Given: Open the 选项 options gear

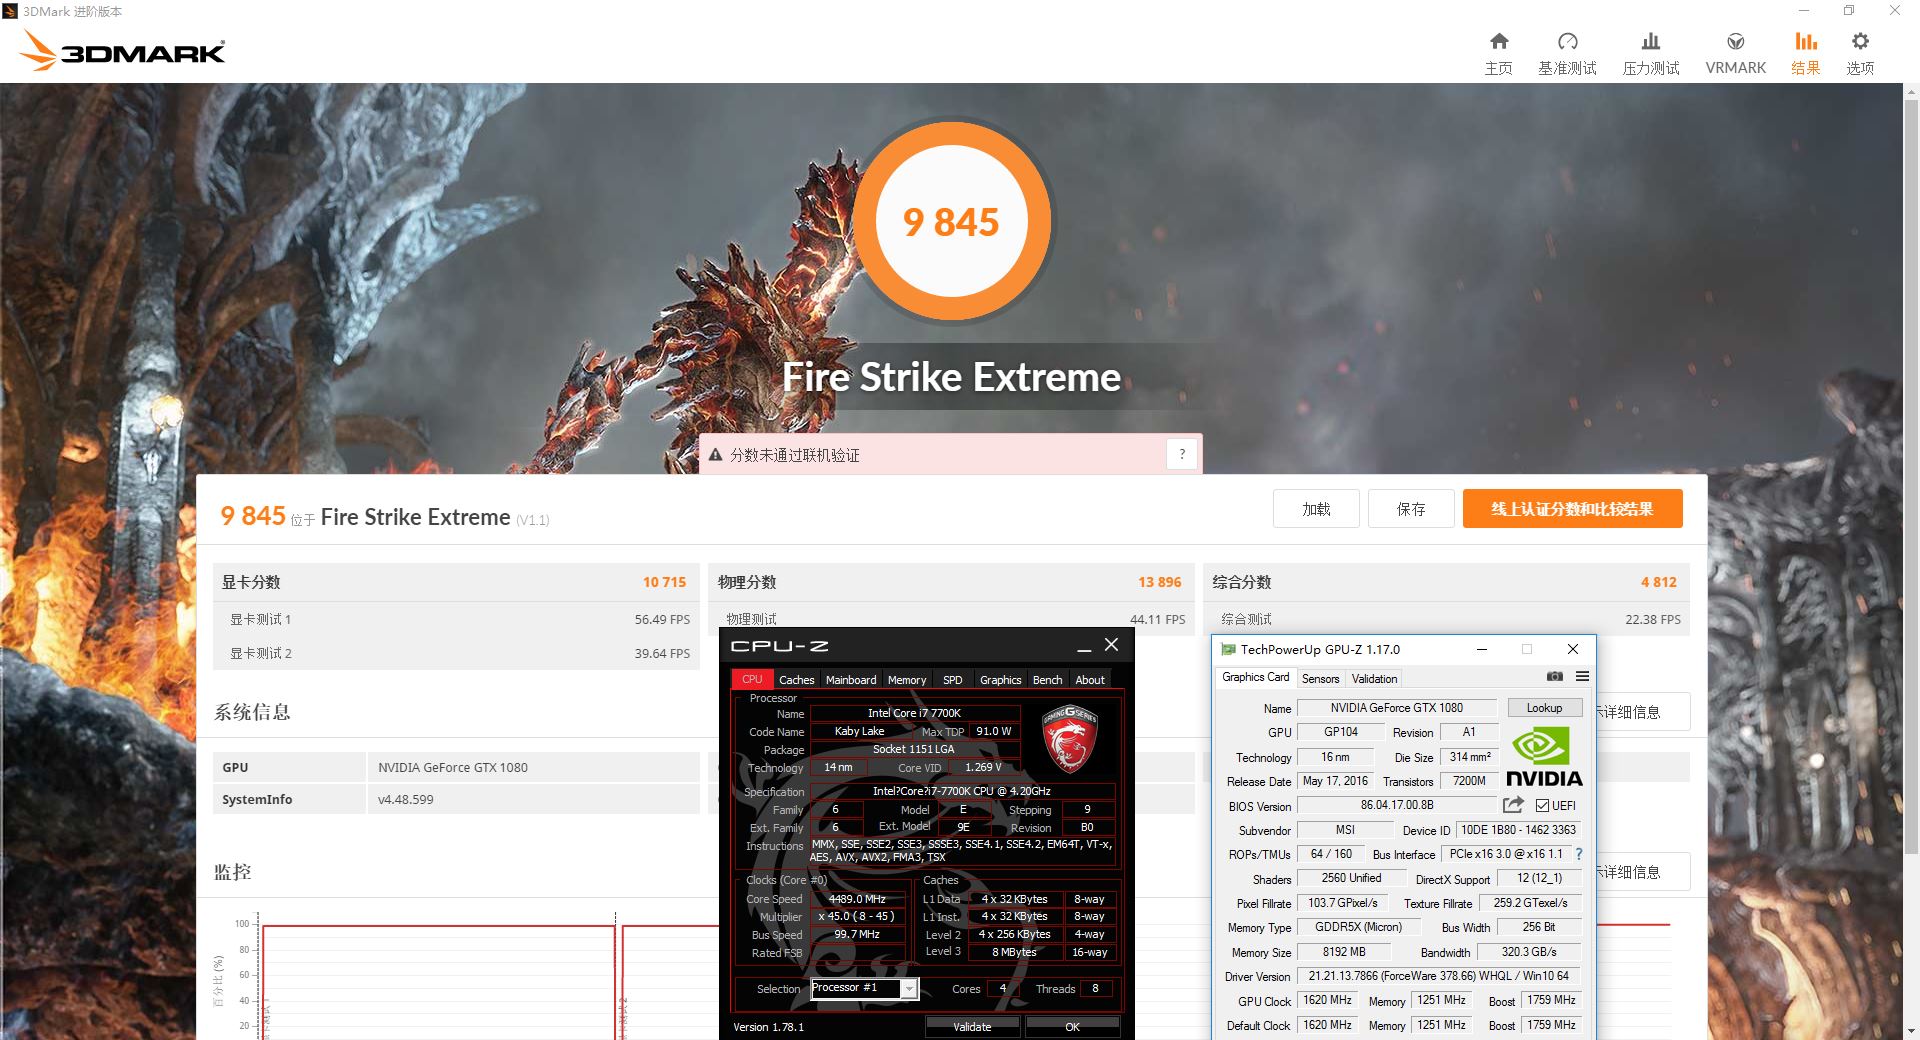Looking at the screenshot, I should 1860,53.
